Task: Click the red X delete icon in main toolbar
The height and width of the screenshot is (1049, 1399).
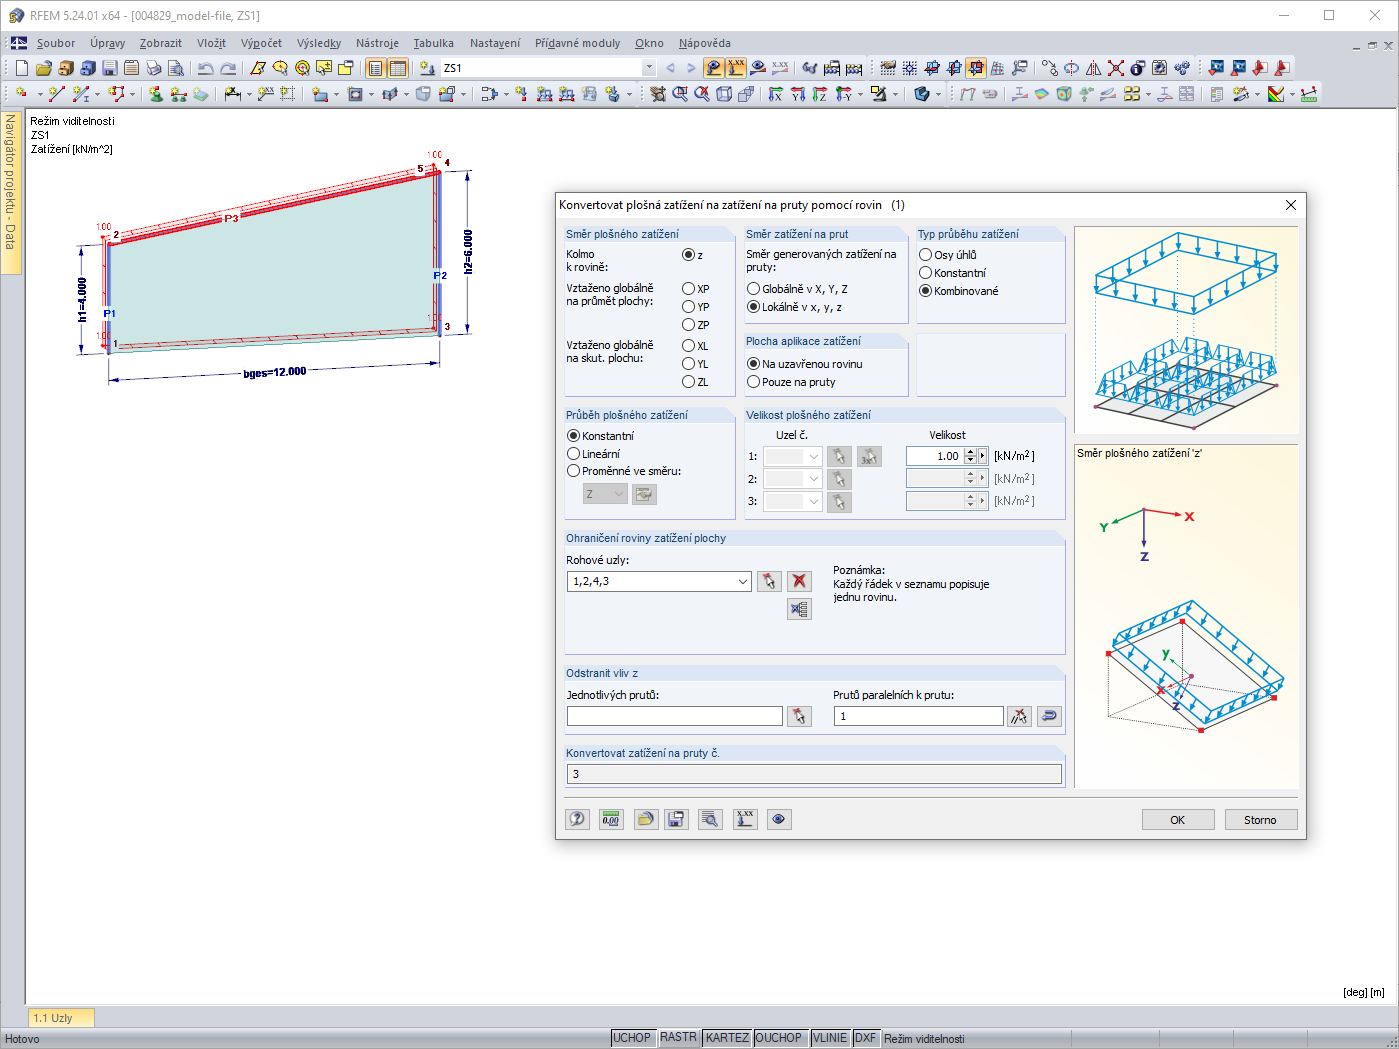Action: click(1116, 68)
